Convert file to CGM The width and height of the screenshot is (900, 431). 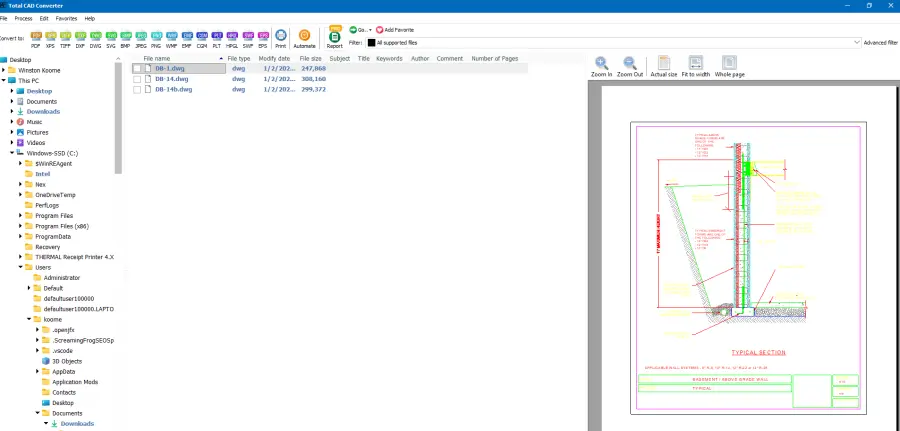click(x=202, y=38)
